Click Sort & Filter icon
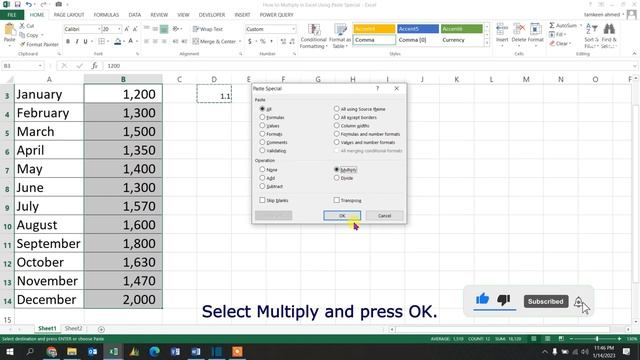640x360 pixels. 591,29
